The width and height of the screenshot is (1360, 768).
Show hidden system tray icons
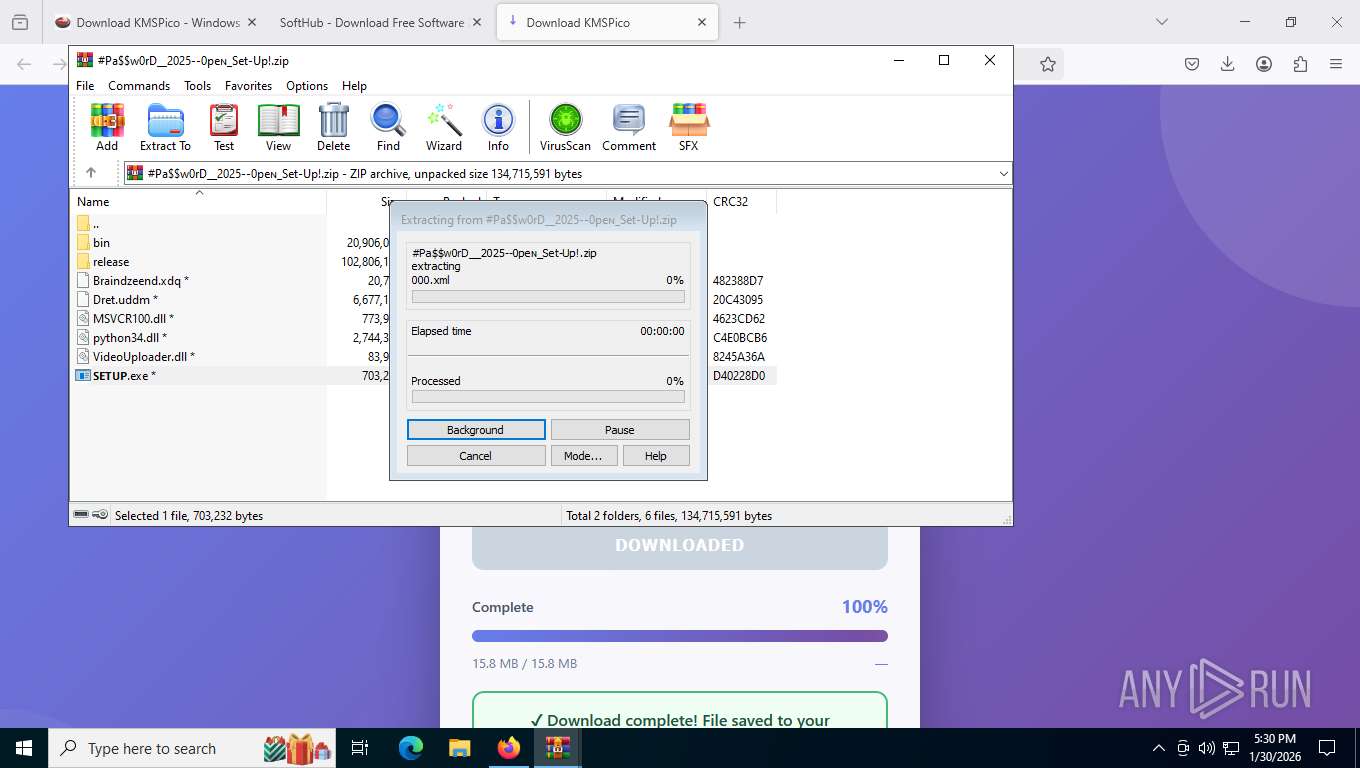pyautogui.click(x=1159, y=748)
